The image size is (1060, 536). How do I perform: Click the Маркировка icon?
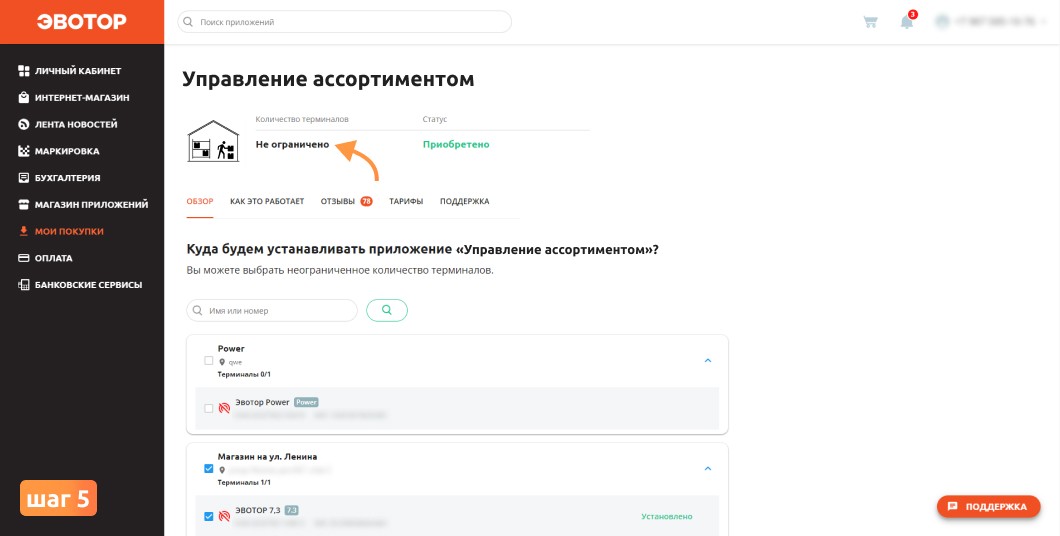pyautogui.click(x=24, y=151)
